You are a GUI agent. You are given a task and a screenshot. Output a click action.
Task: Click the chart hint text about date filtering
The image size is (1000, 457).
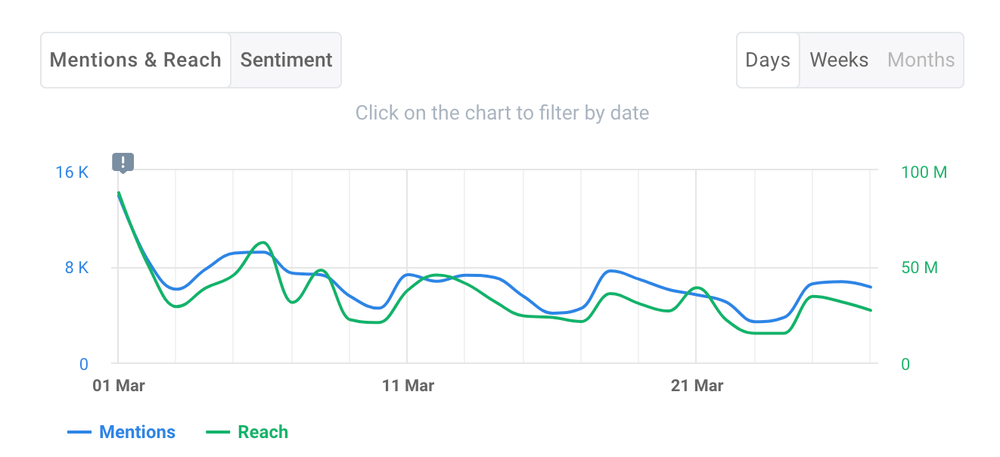coord(502,113)
